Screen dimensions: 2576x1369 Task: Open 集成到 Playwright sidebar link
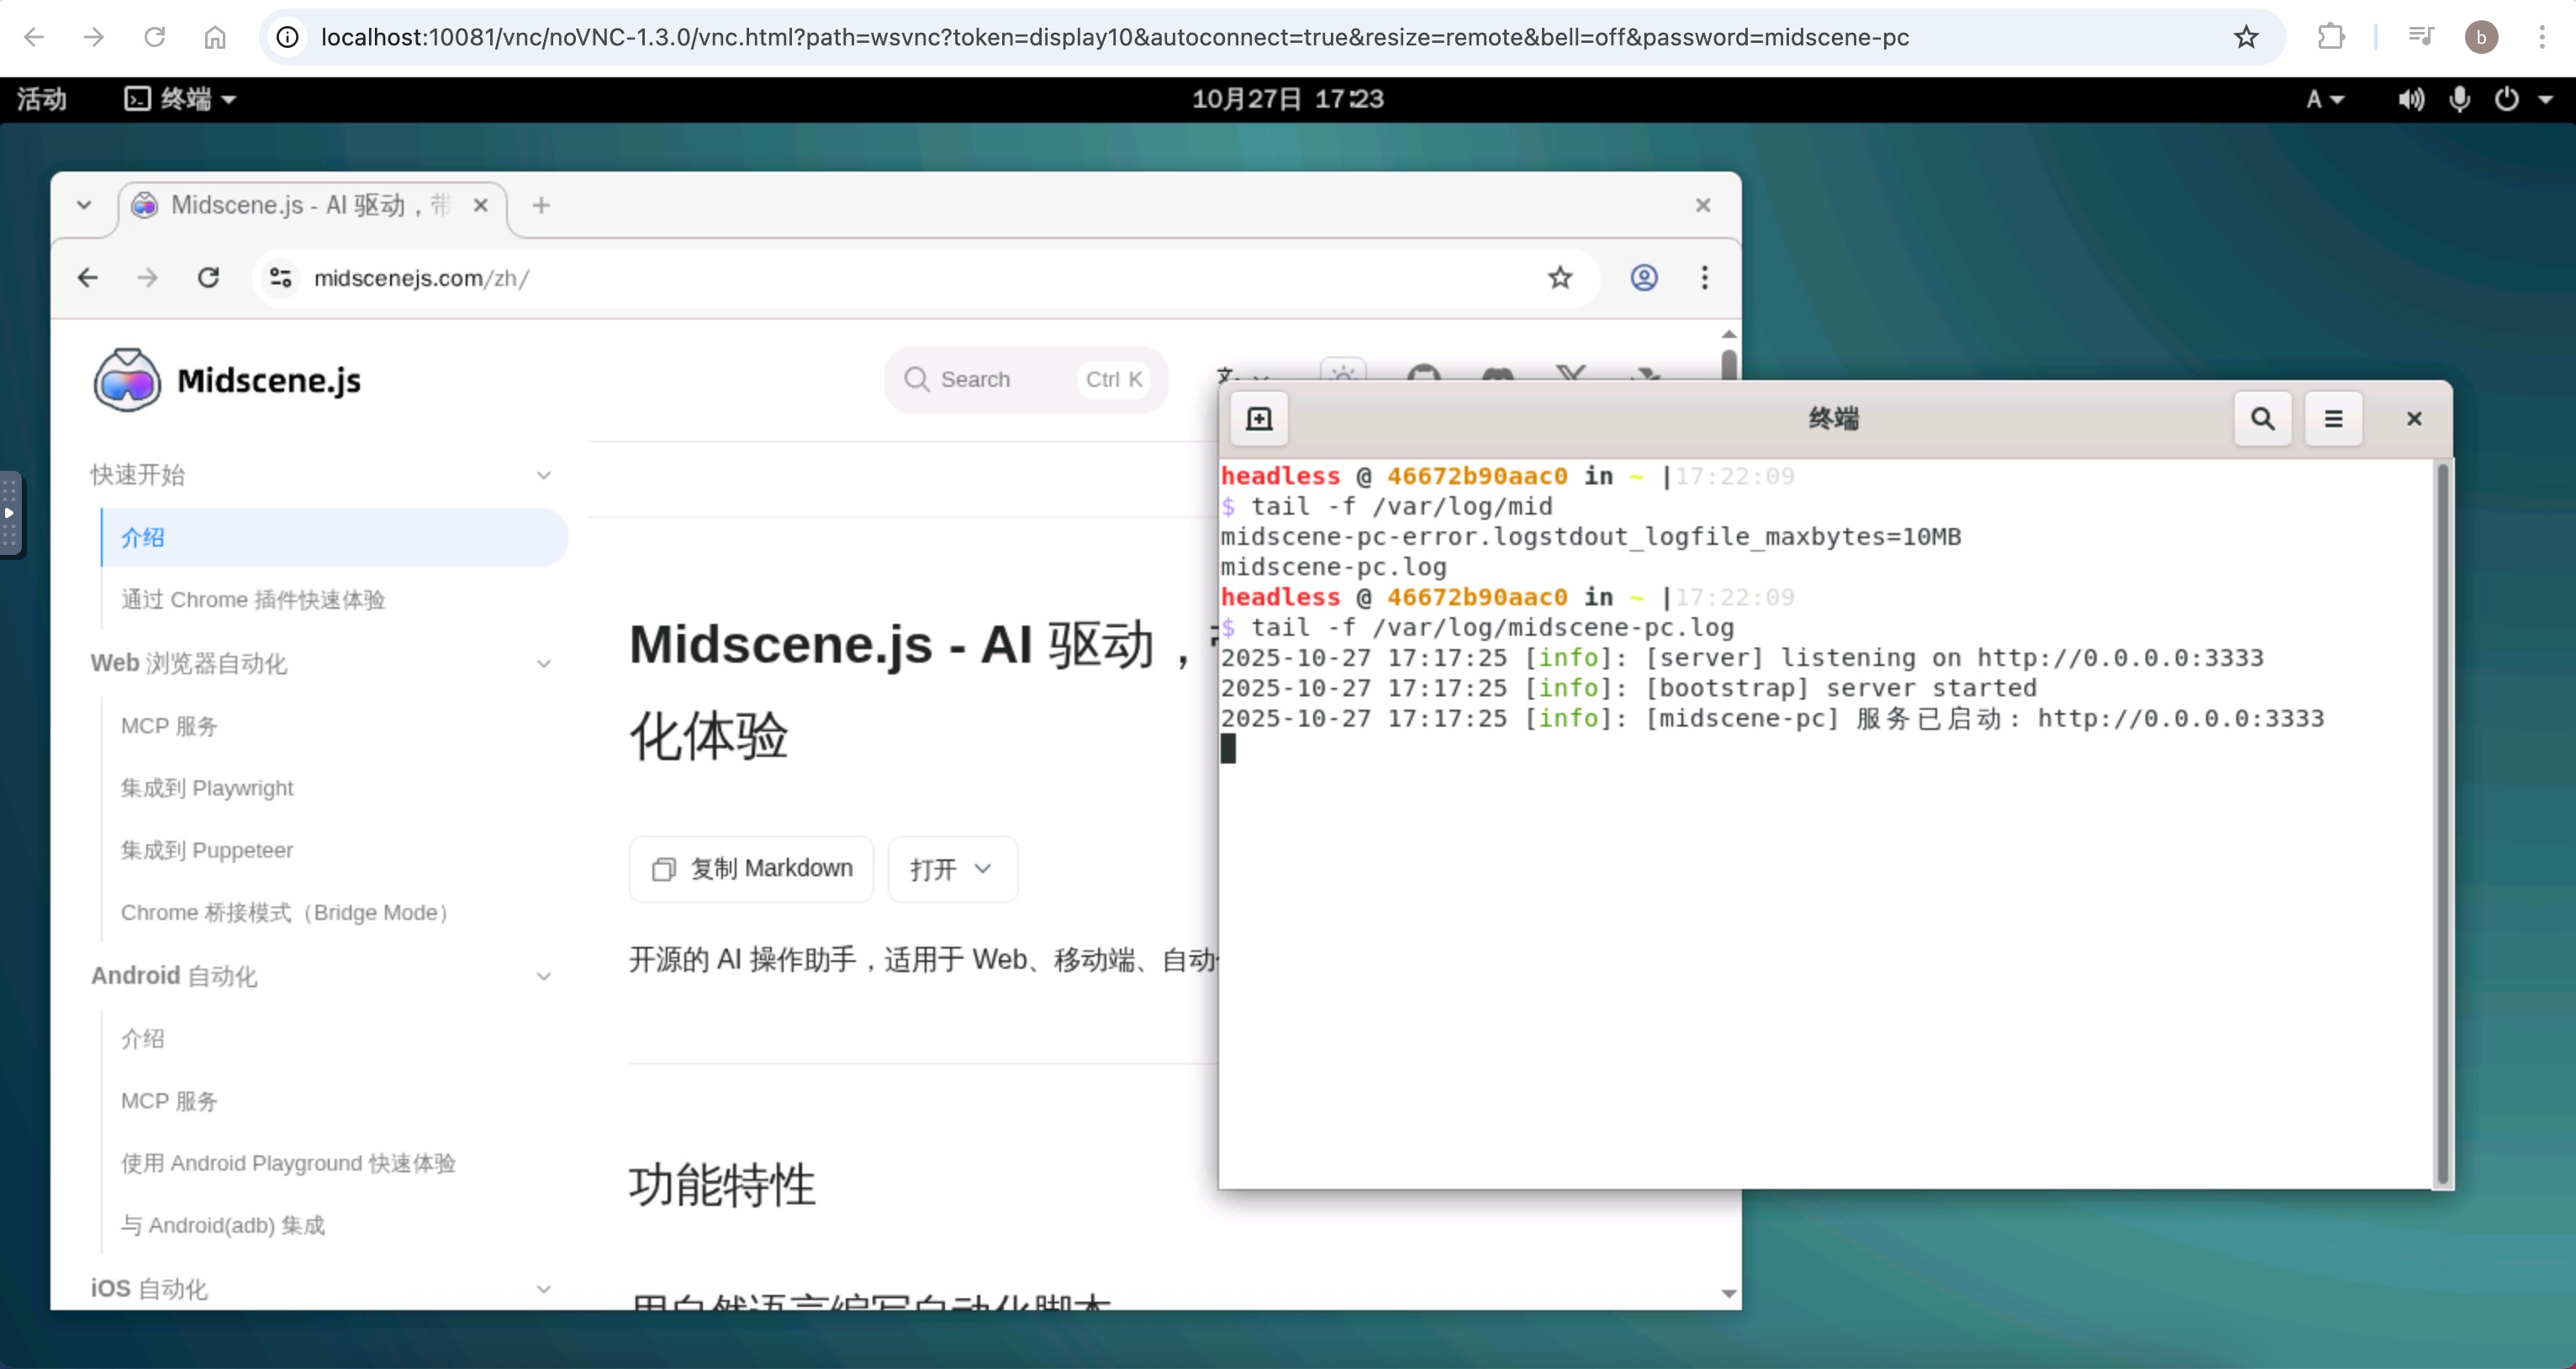tap(207, 788)
